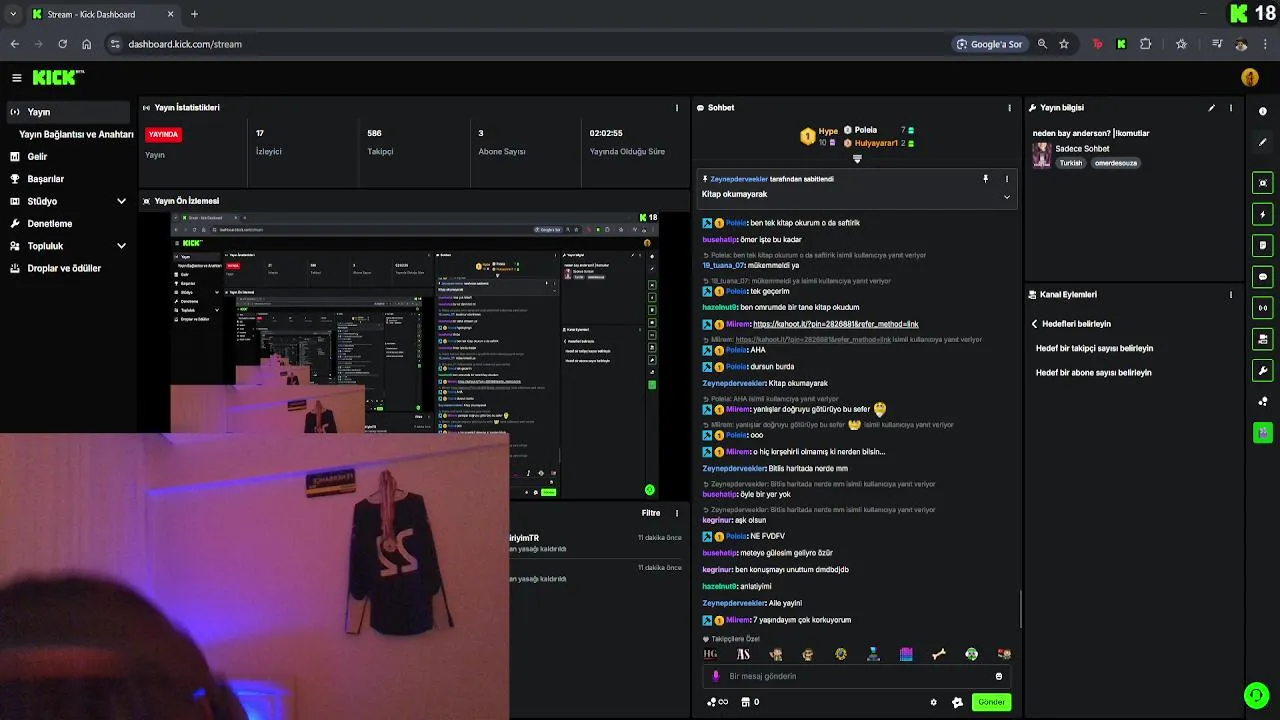Open a new browser tab

tap(194, 14)
